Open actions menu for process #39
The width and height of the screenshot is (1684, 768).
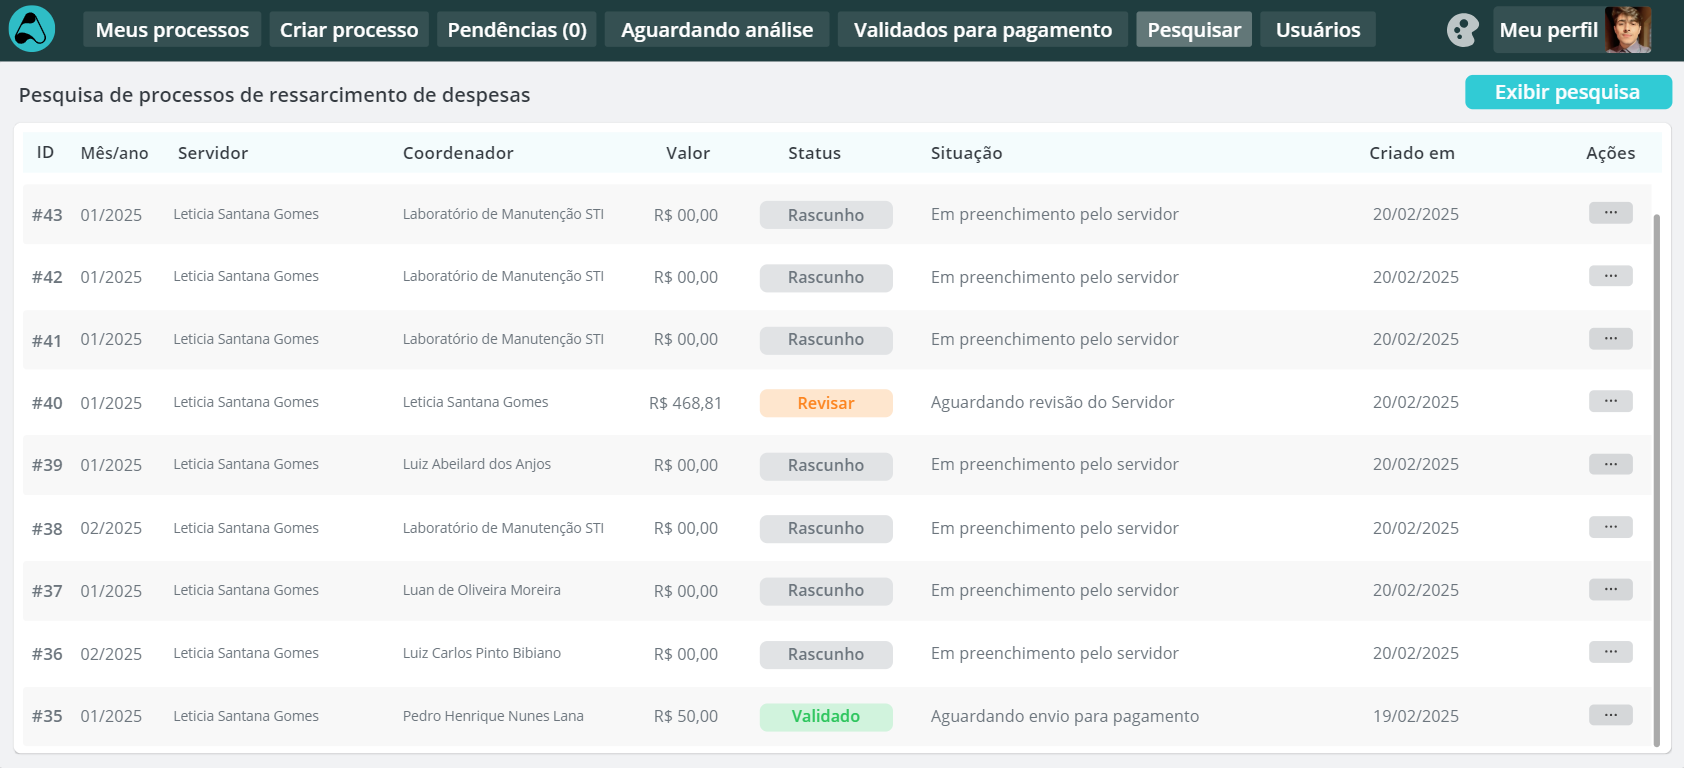1610,464
